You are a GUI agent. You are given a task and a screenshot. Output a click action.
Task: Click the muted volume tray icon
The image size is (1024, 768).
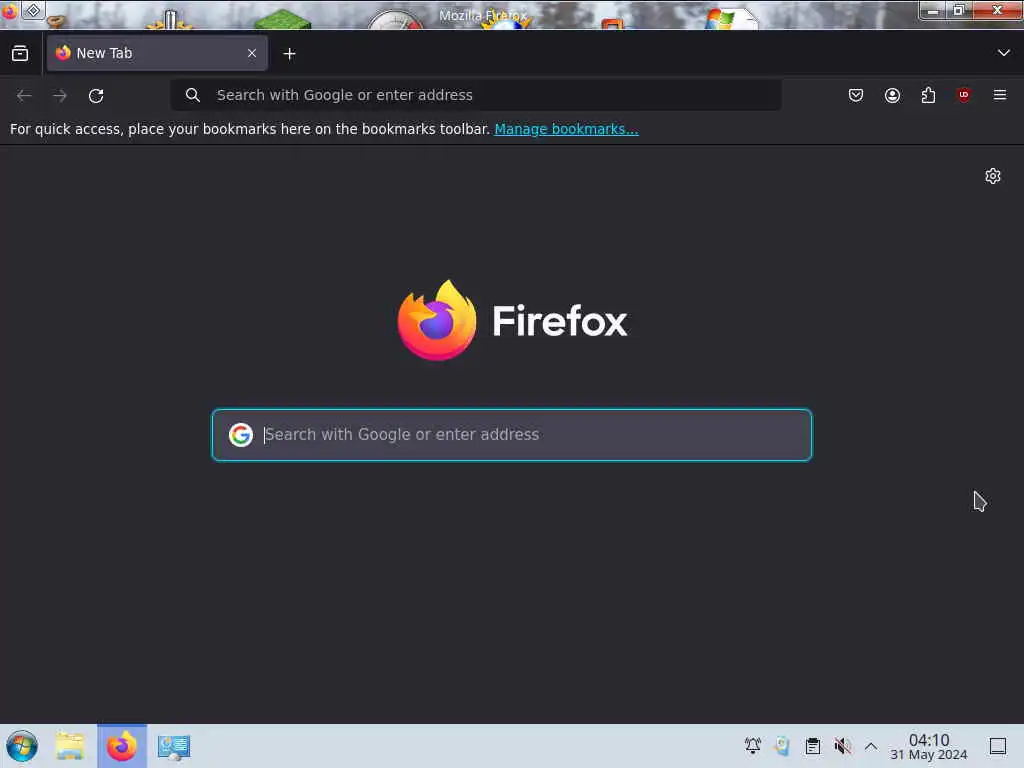(842, 746)
